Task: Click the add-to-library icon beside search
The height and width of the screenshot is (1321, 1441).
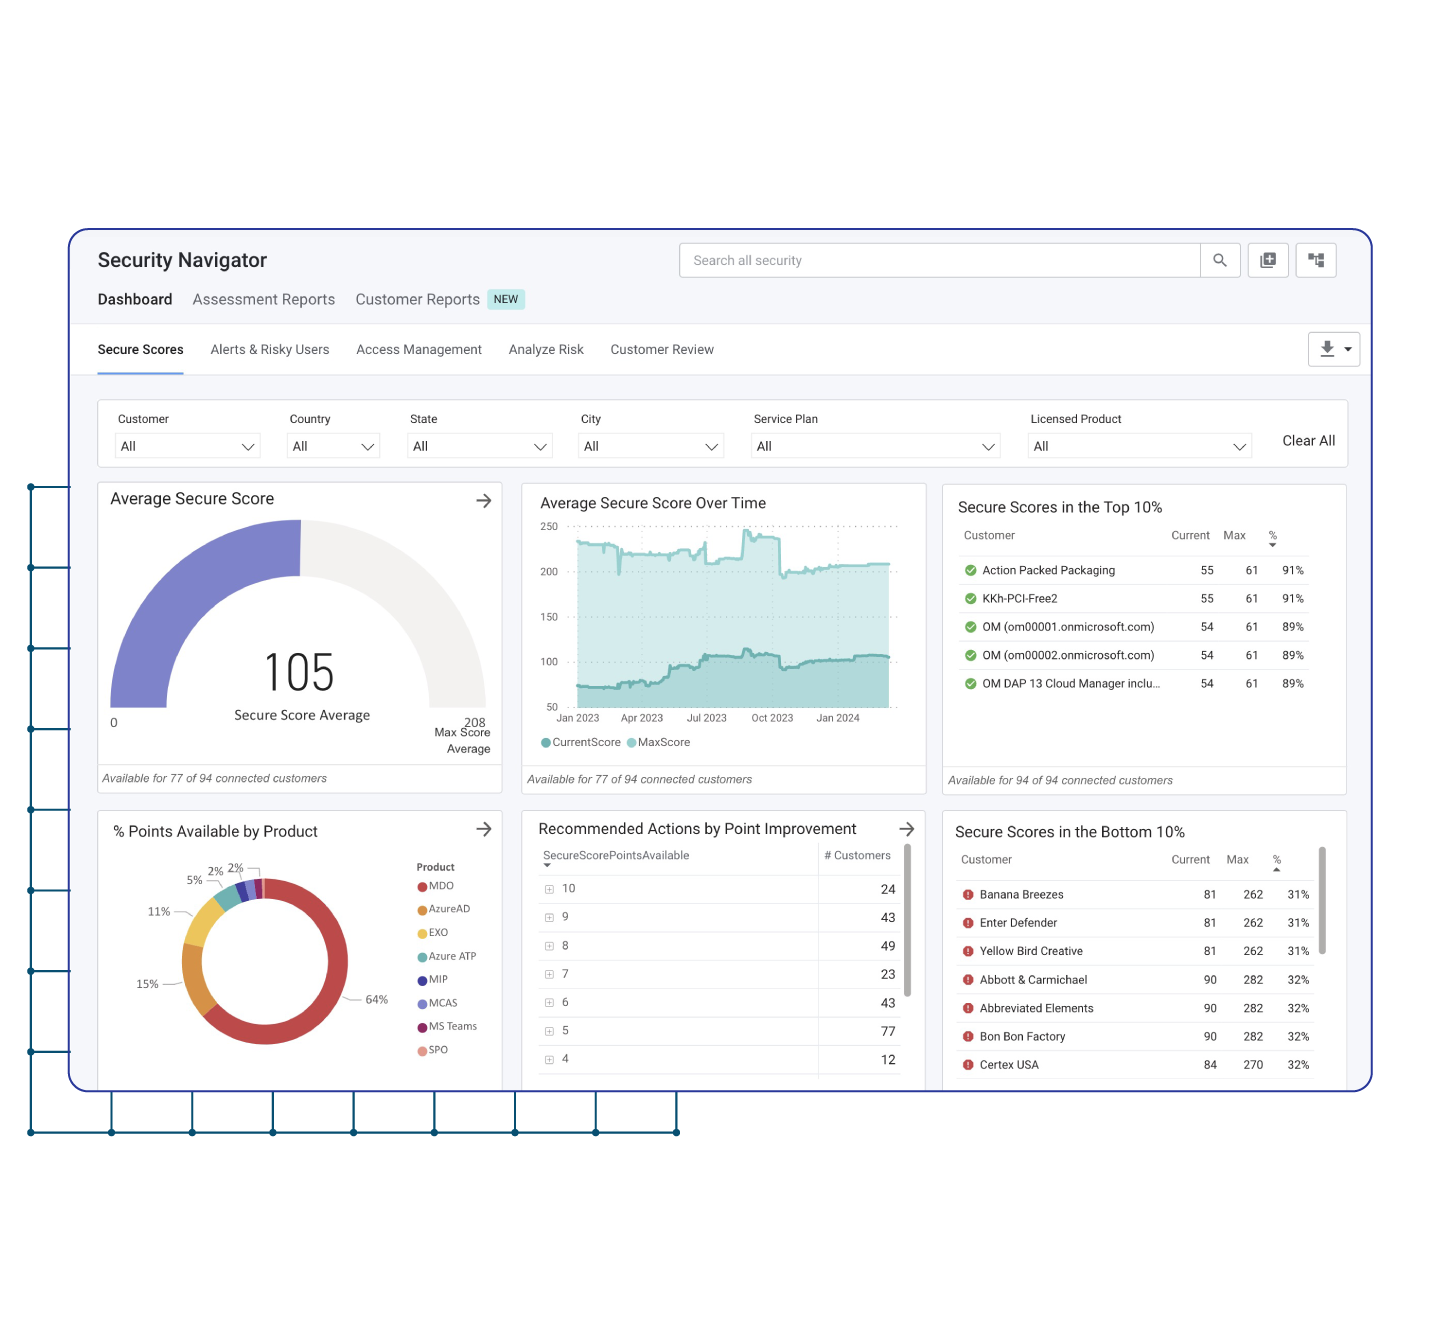Action: pyautogui.click(x=1267, y=260)
